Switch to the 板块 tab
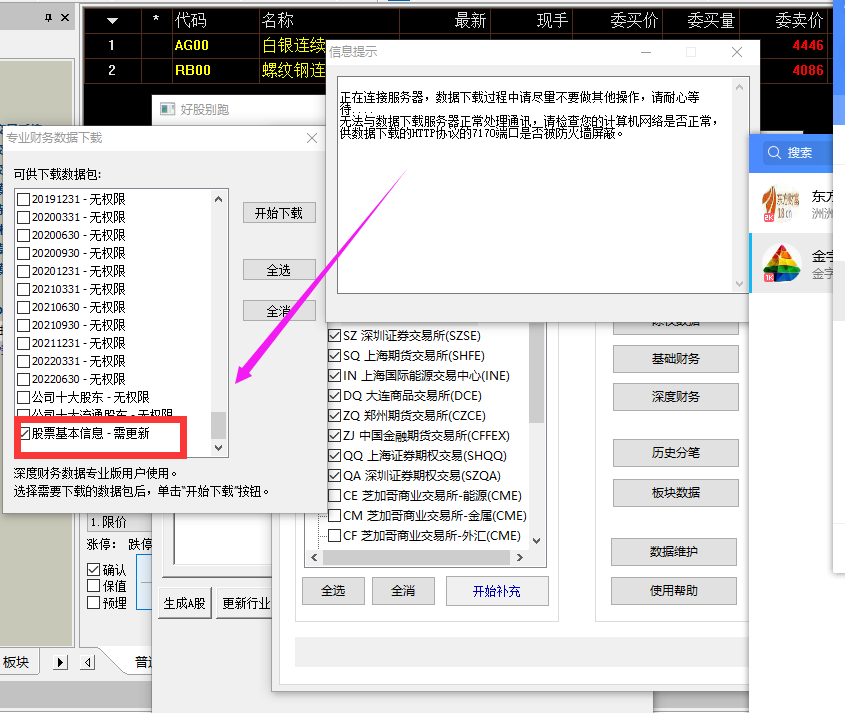The height and width of the screenshot is (713, 845). (17, 662)
